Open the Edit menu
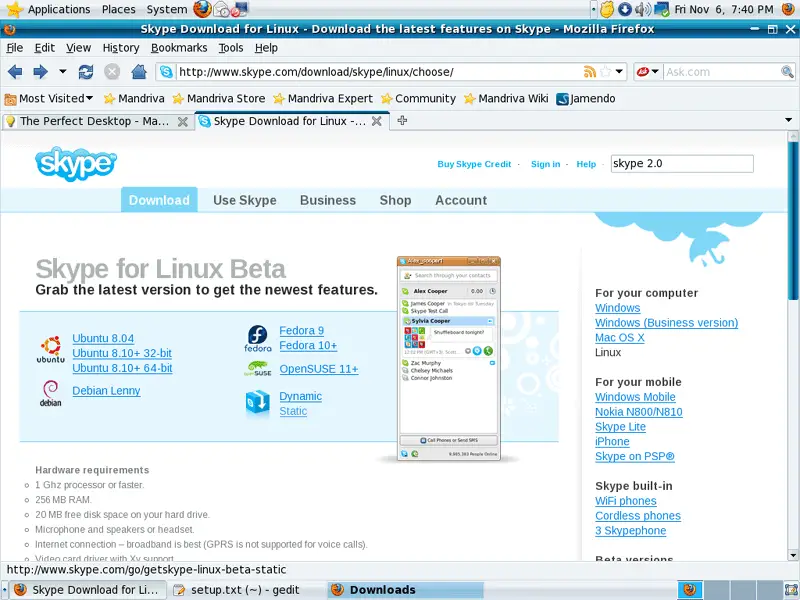800x600 pixels. point(44,48)
